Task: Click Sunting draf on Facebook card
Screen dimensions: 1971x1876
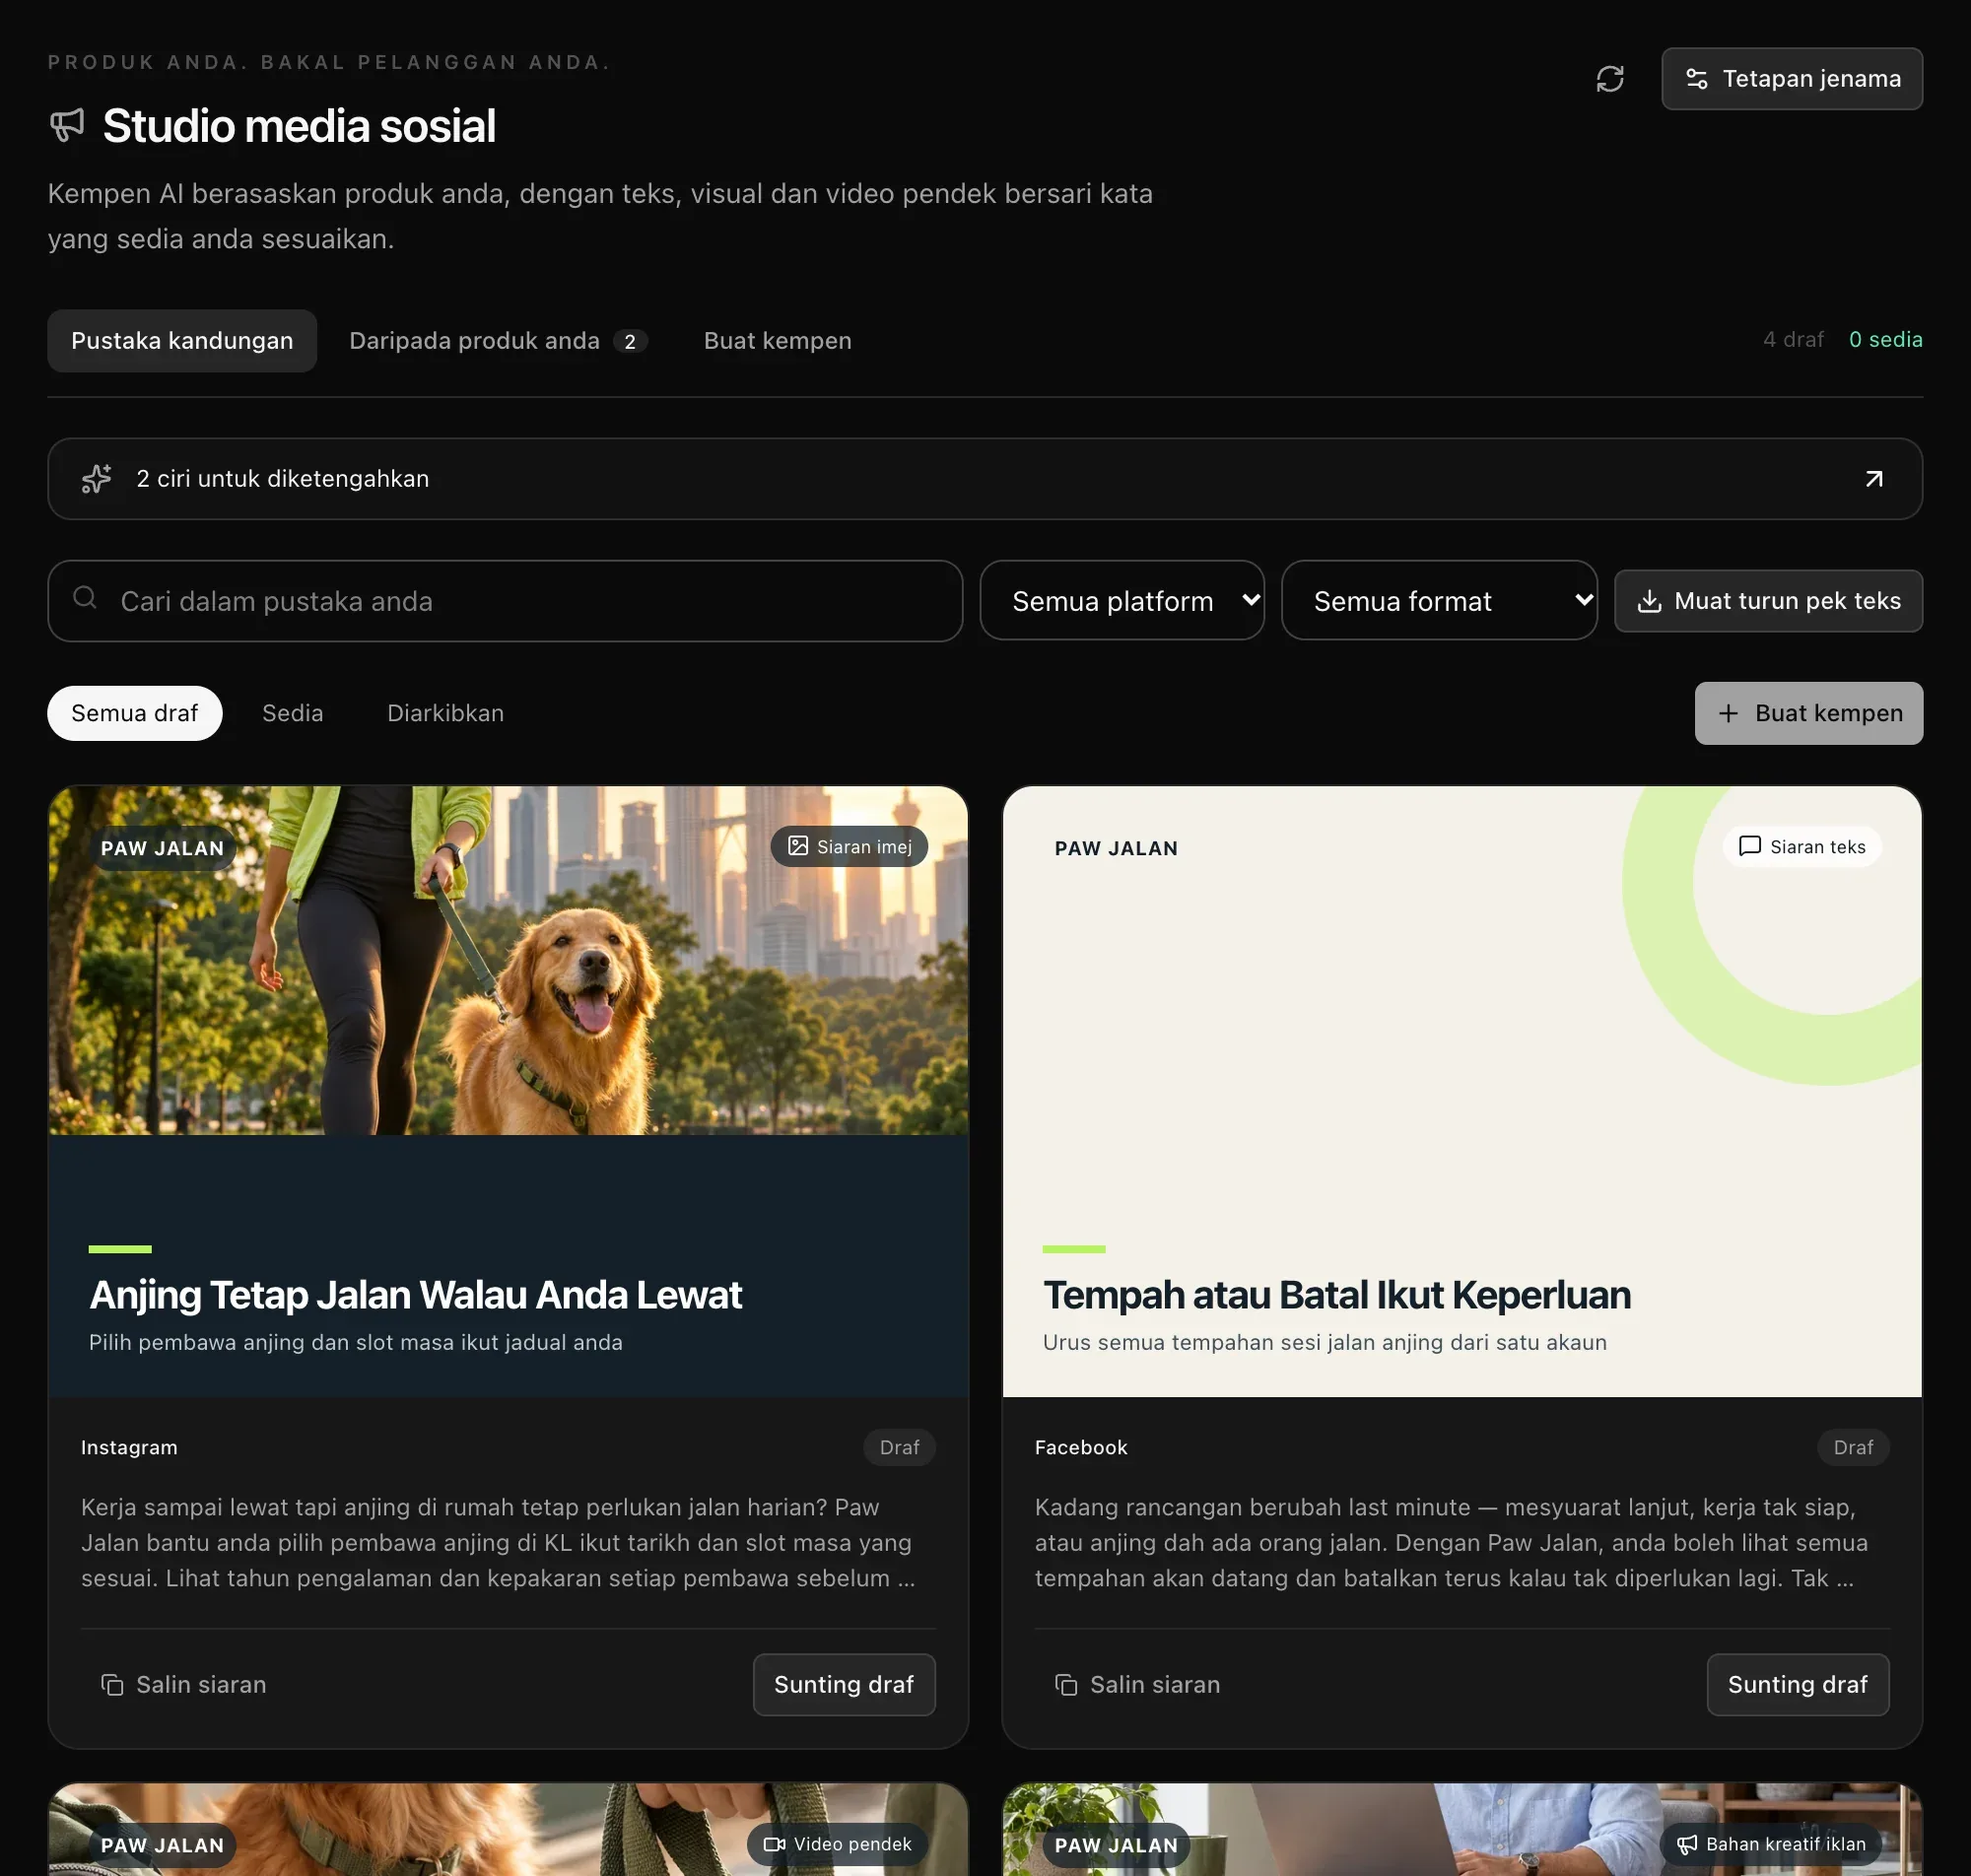Action: tap(1798, 1685)
